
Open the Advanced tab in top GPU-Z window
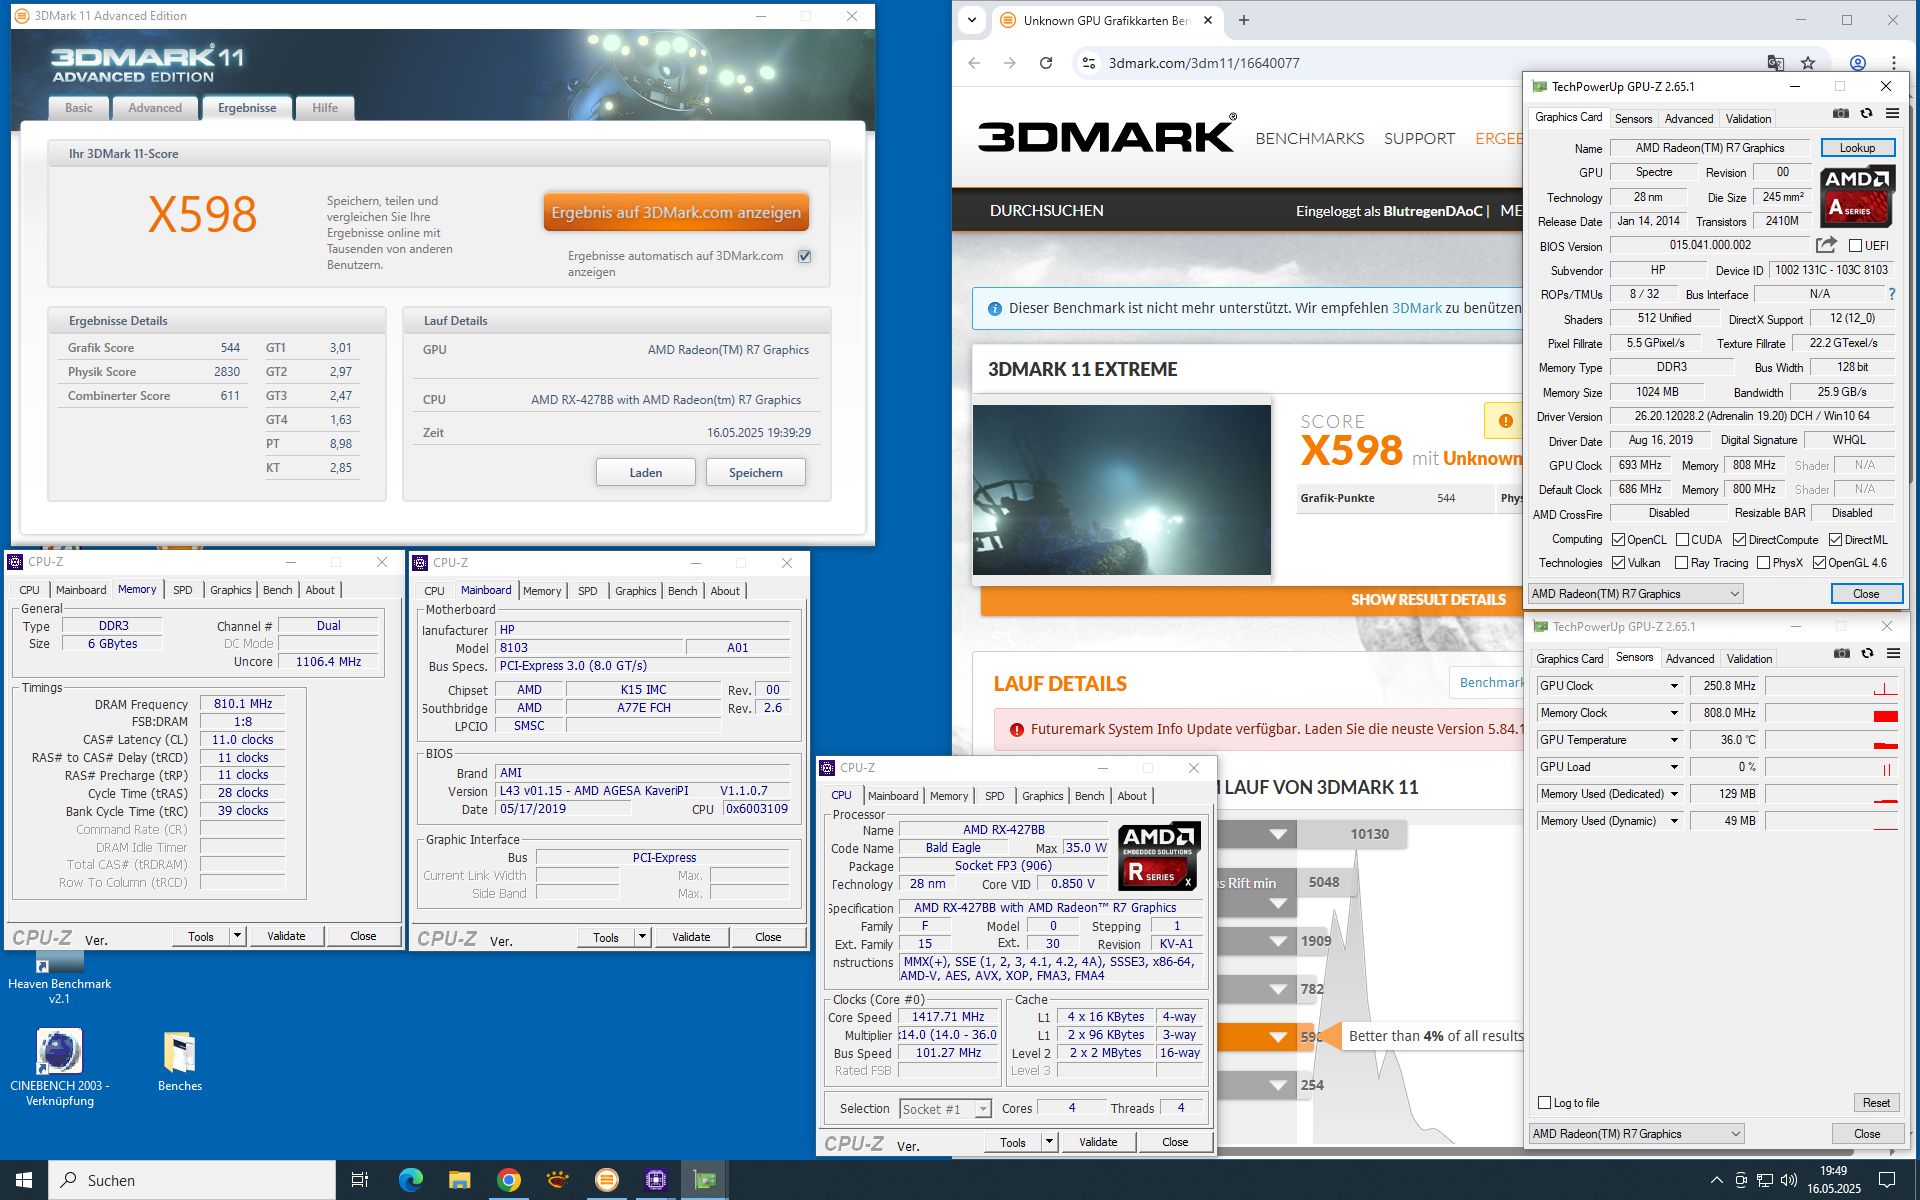click(1688, 118)
